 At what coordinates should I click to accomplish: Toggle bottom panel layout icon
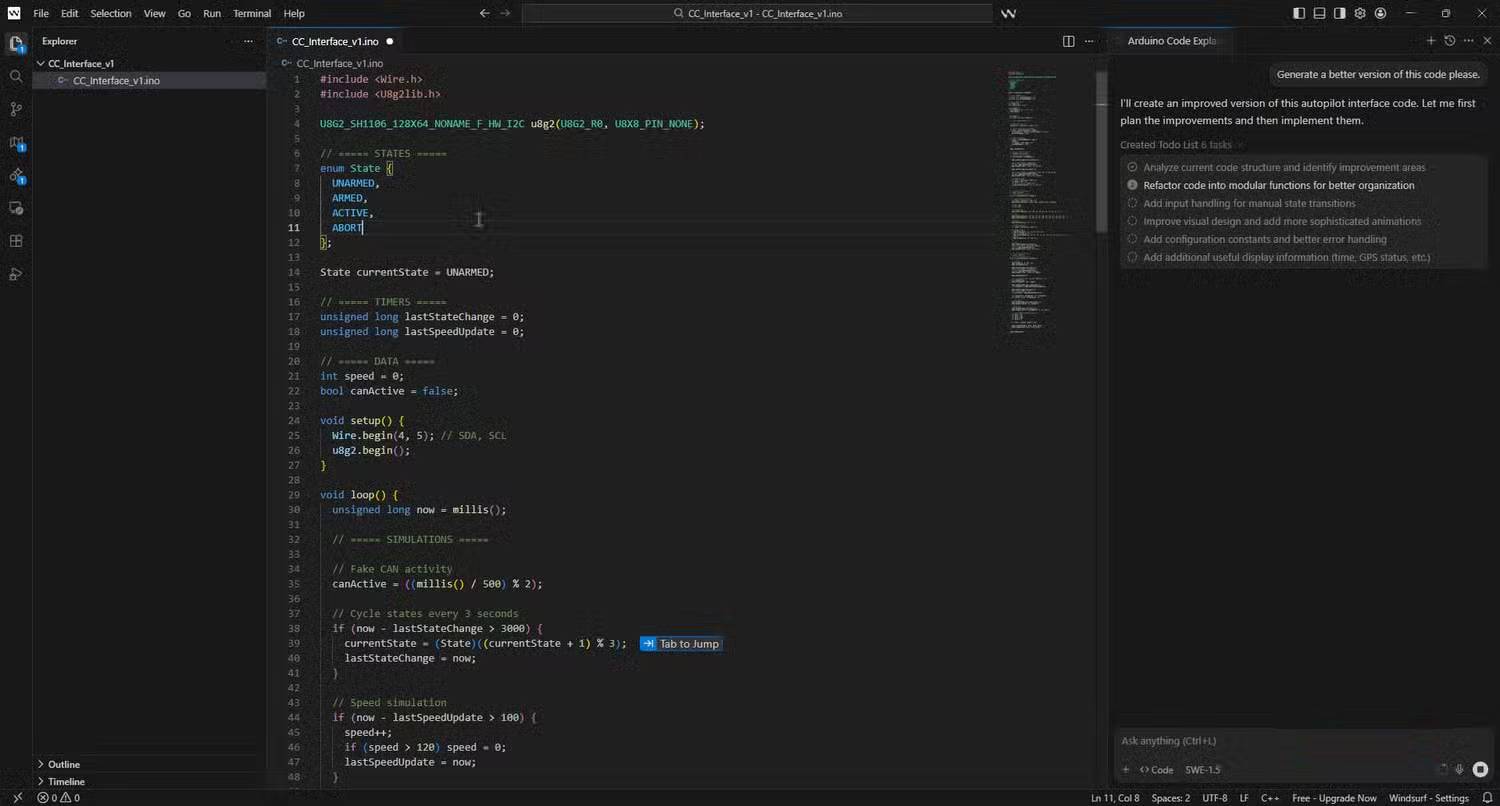[x=1319, y=13]
